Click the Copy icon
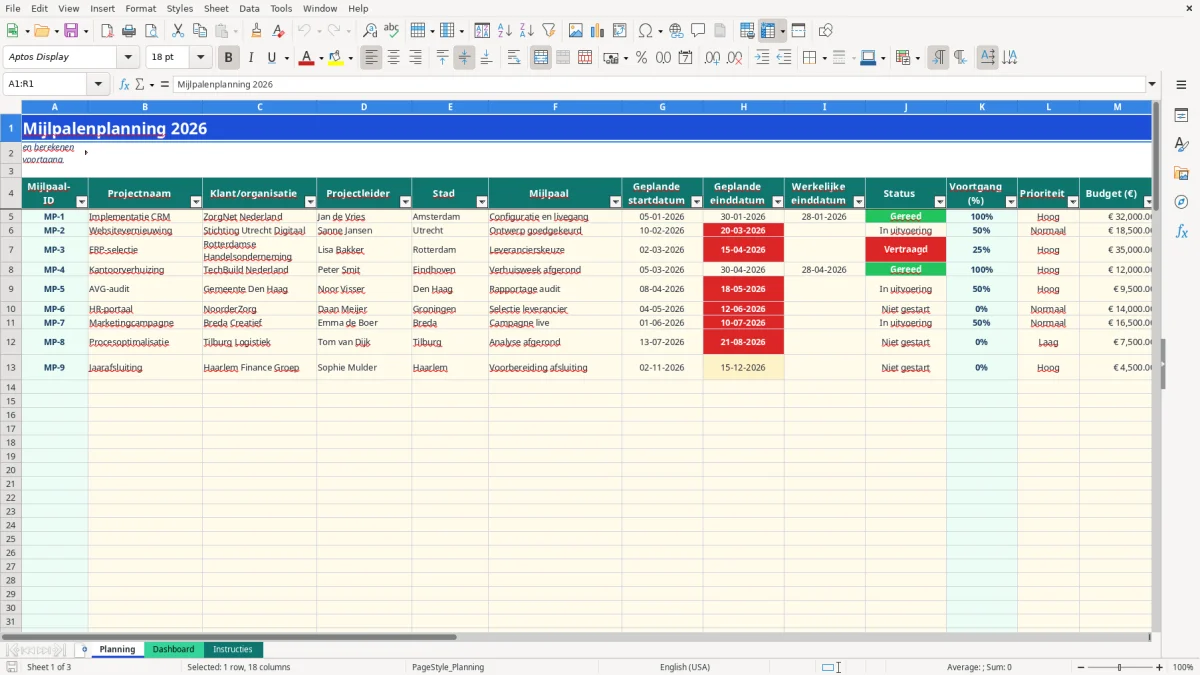This screenshot has width=1200, height=675. [x=199, y=31]
